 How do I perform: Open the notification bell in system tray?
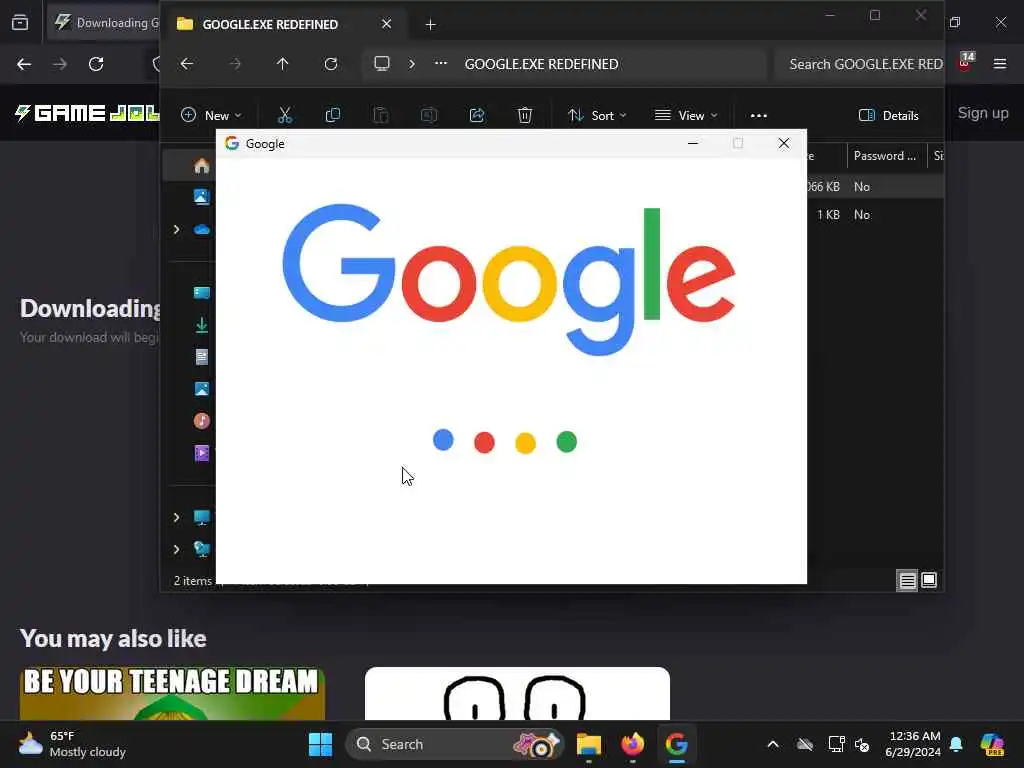point(956,744)
